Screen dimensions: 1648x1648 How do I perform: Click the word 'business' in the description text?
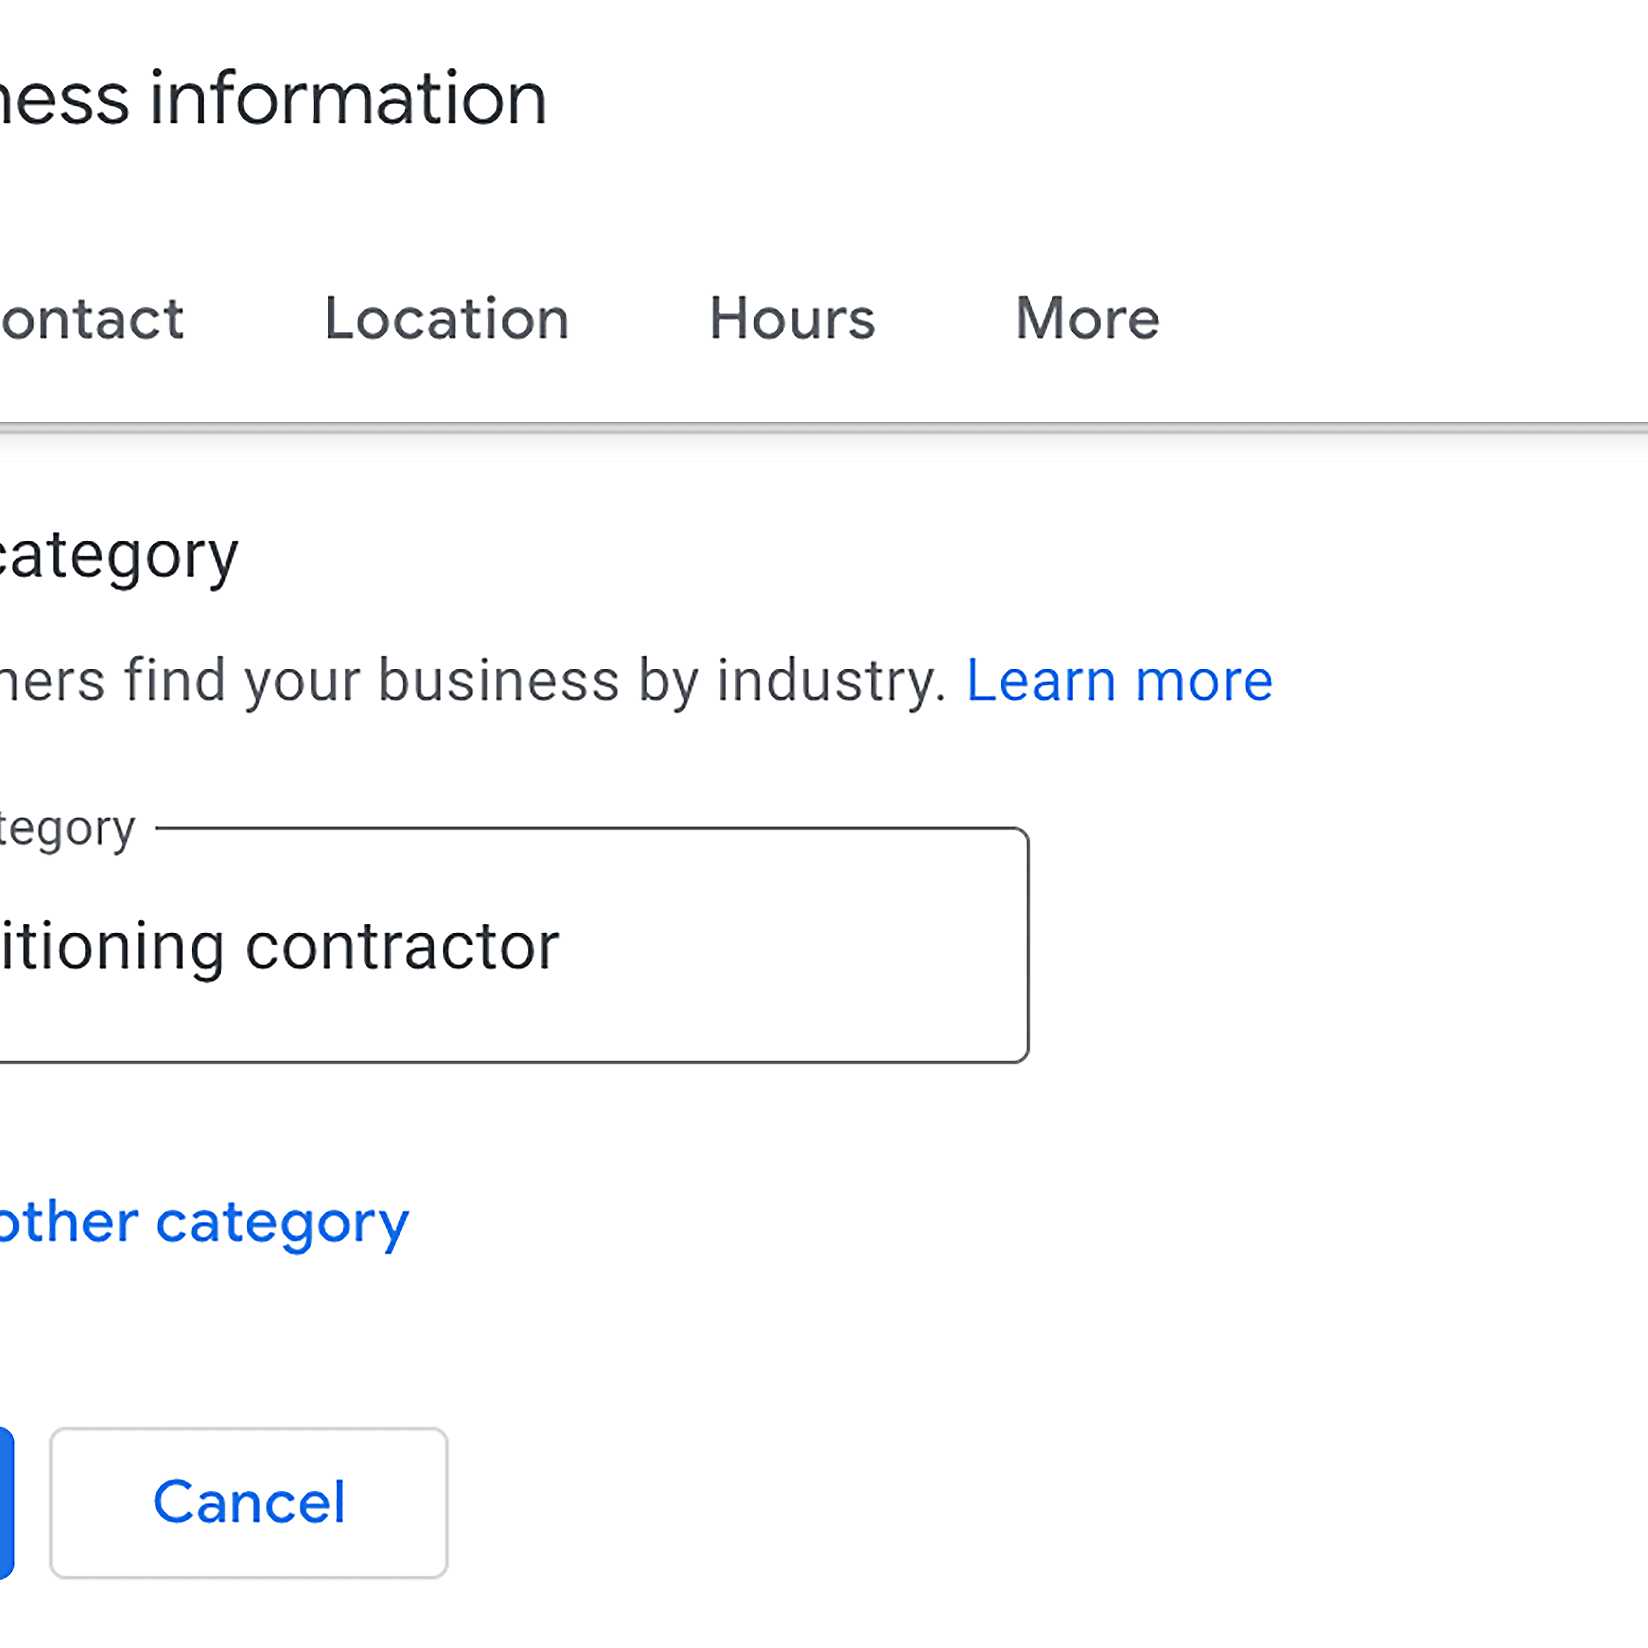(x=498, y=682)
